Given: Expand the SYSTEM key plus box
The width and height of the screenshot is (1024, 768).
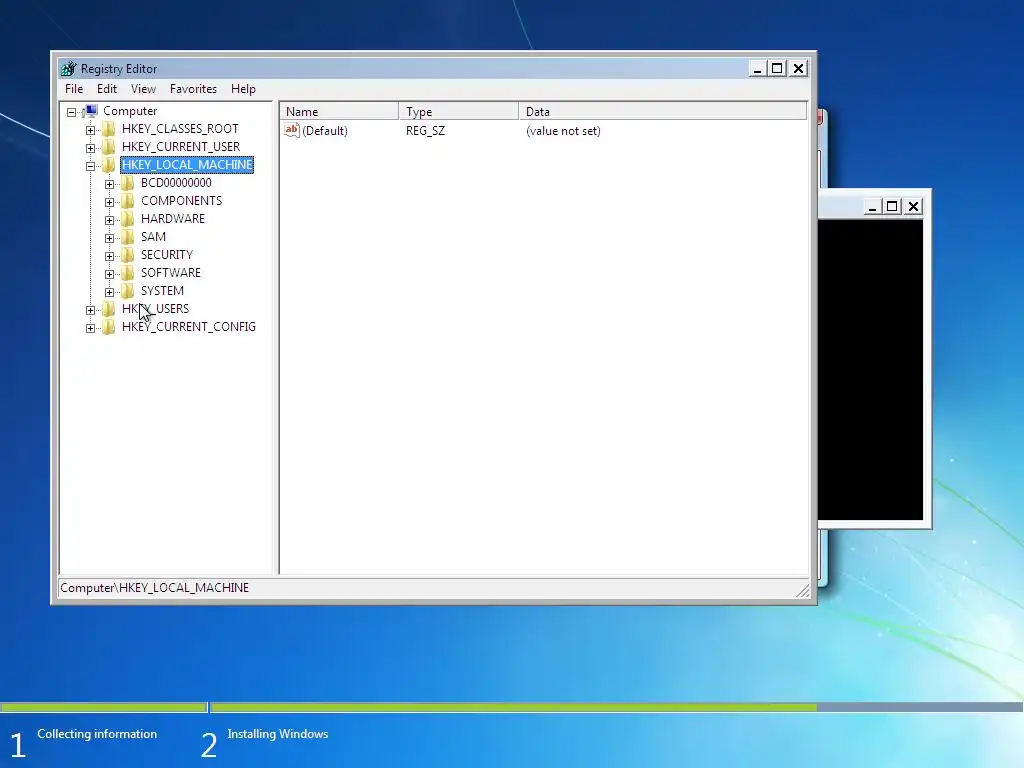Looking at the screenshot, I should click(x=110, y=292).
